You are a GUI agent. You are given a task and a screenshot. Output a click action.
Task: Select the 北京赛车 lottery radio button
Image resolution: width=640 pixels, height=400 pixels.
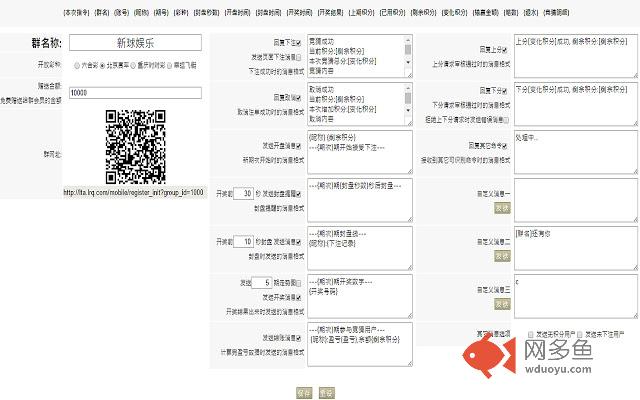pos(102,65)
